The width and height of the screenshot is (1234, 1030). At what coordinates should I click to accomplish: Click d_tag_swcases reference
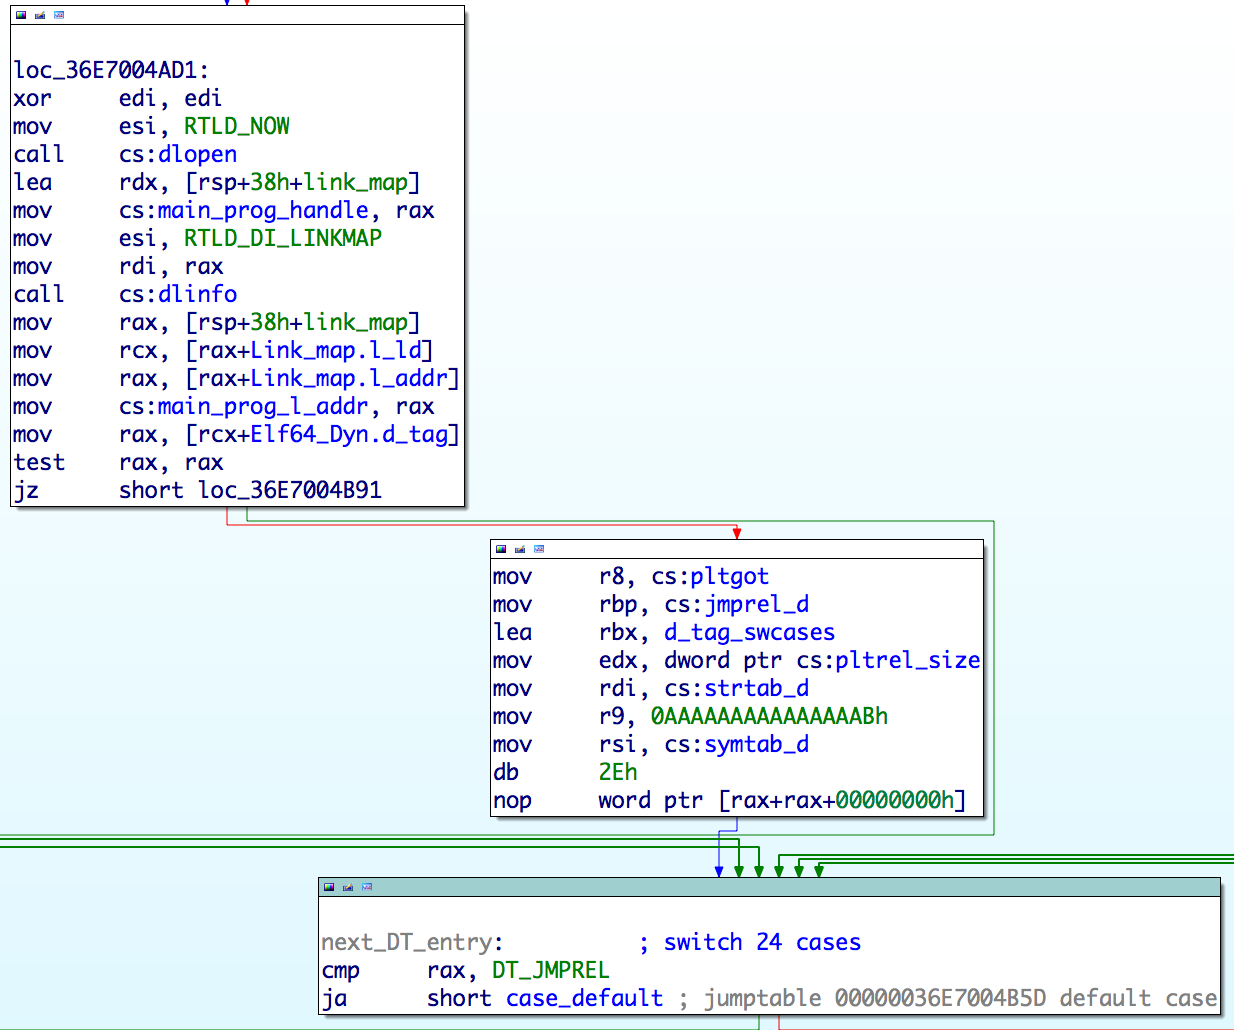click(749, 632)
